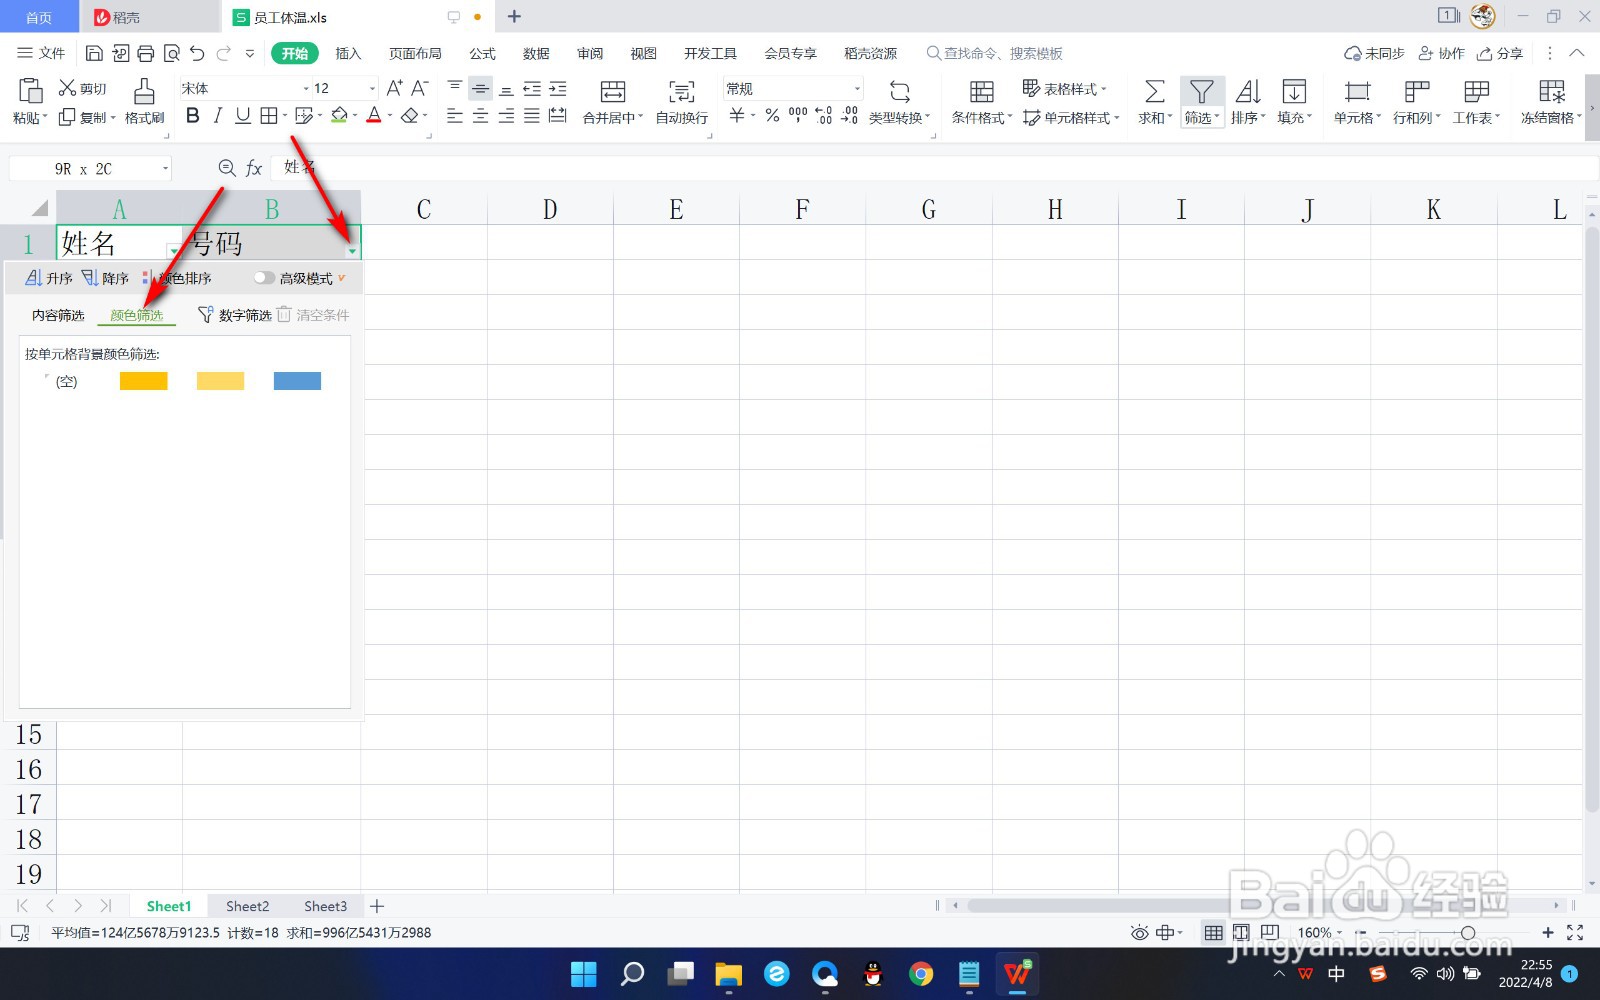The image size is (1600, 1000).
Task: Click the Fill down icon
Action: [x=1294, y=92]
